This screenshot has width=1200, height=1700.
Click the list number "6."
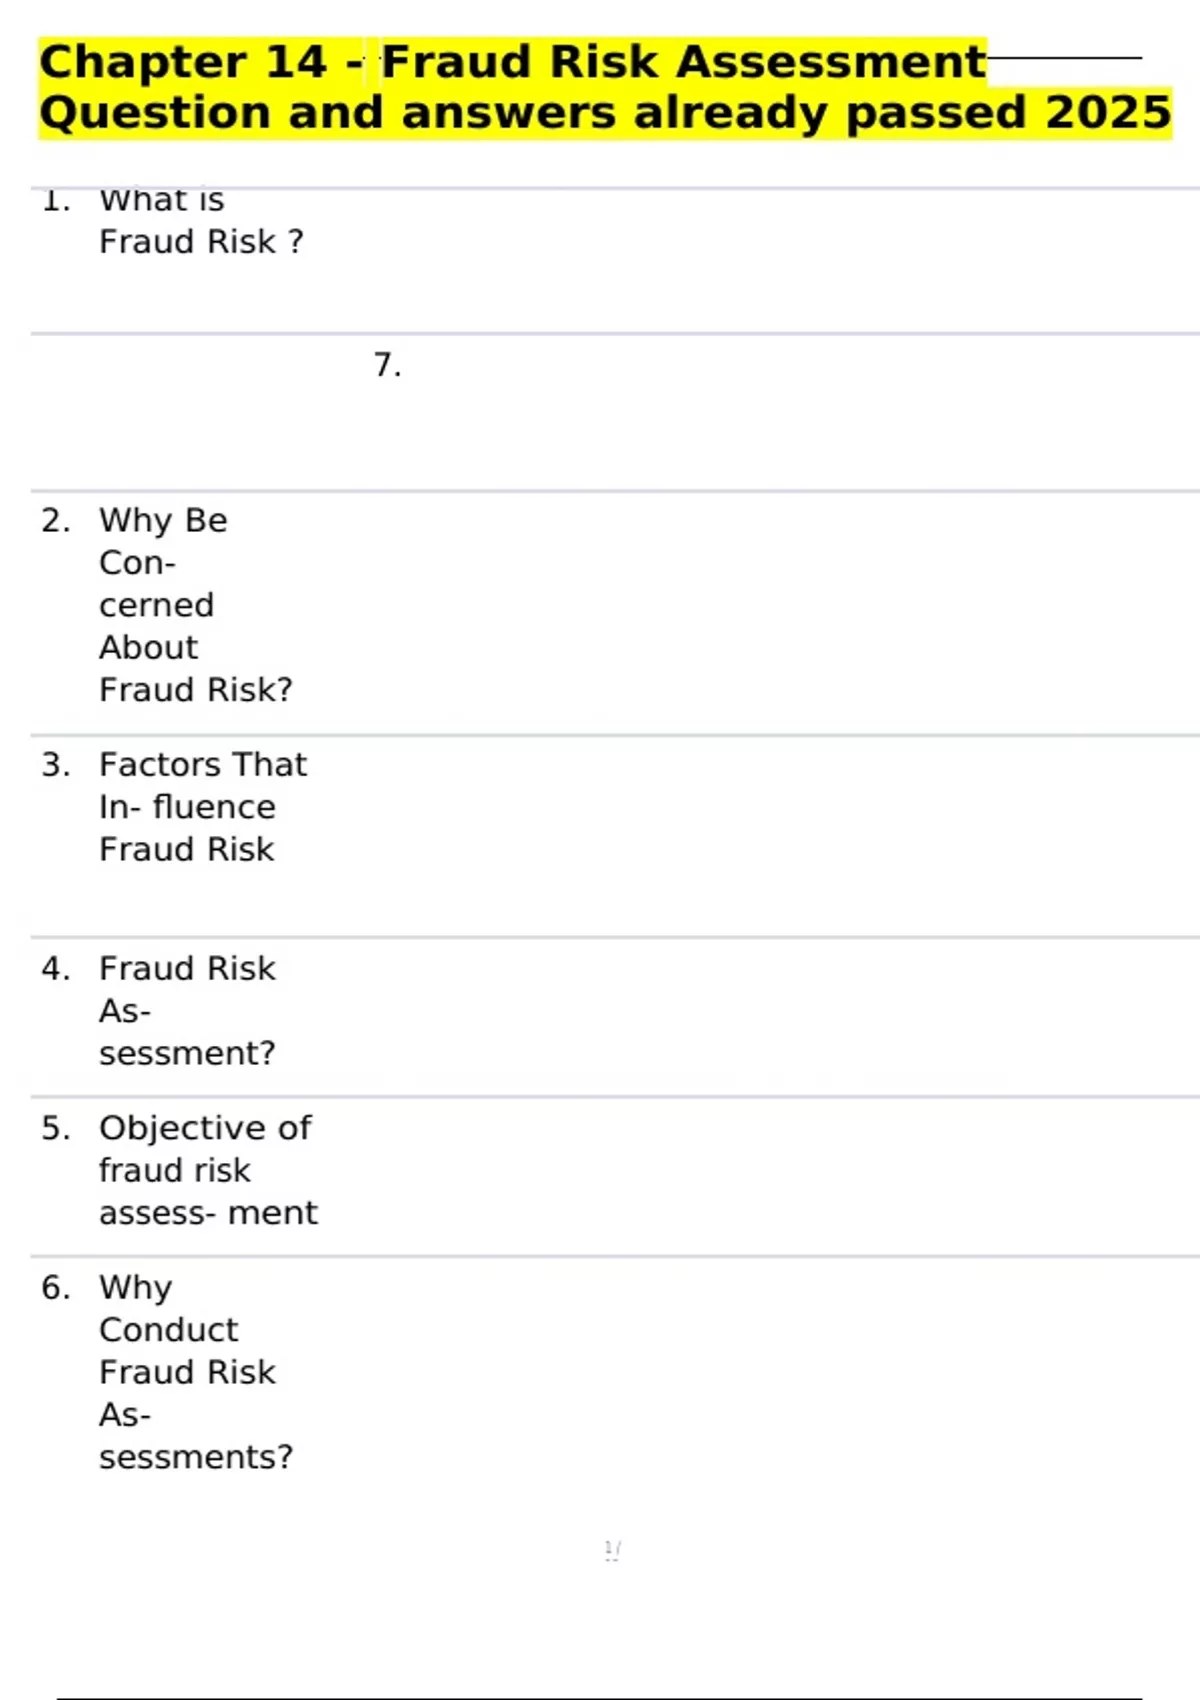[x=56, y=1288]
